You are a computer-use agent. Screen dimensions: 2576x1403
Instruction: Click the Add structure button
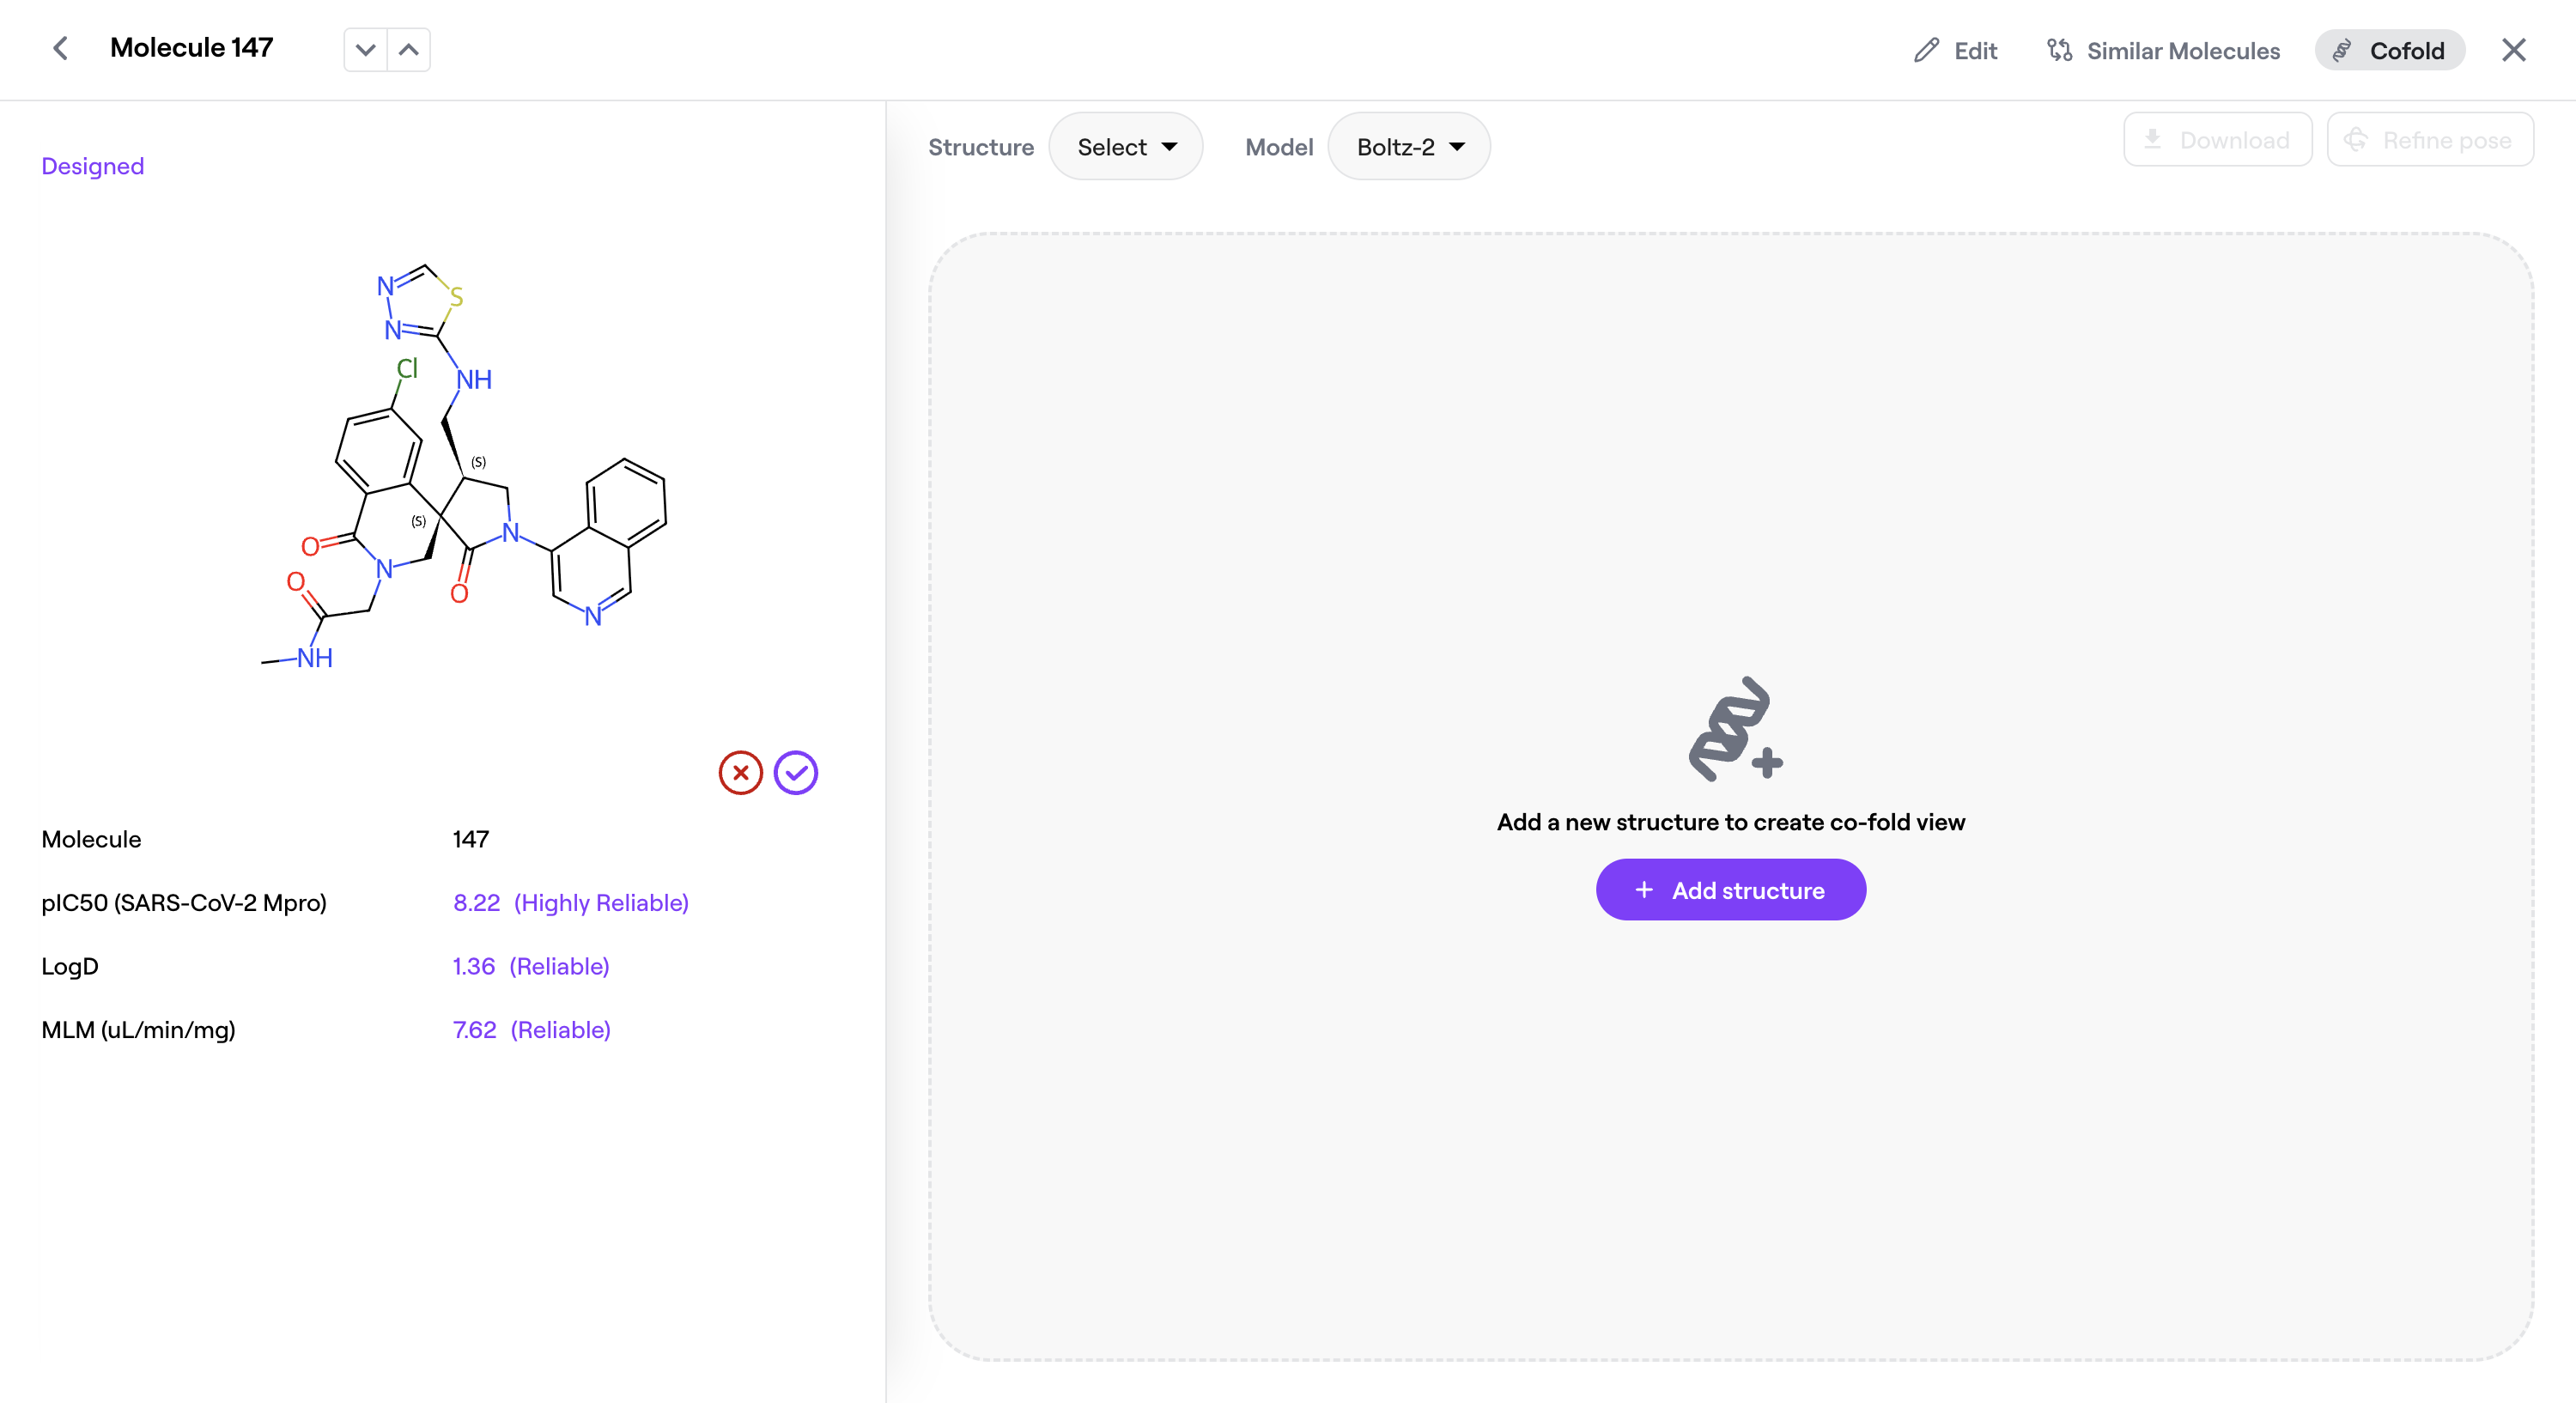(x=1730, y=890)
